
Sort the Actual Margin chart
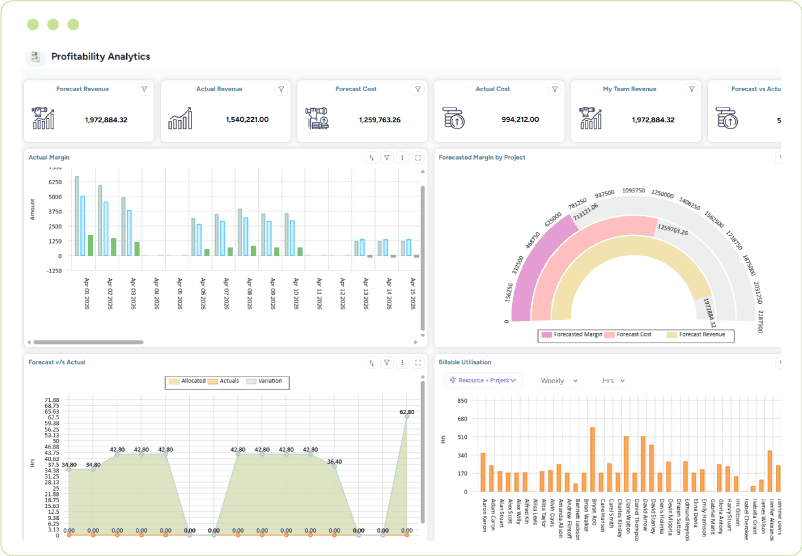372,158
